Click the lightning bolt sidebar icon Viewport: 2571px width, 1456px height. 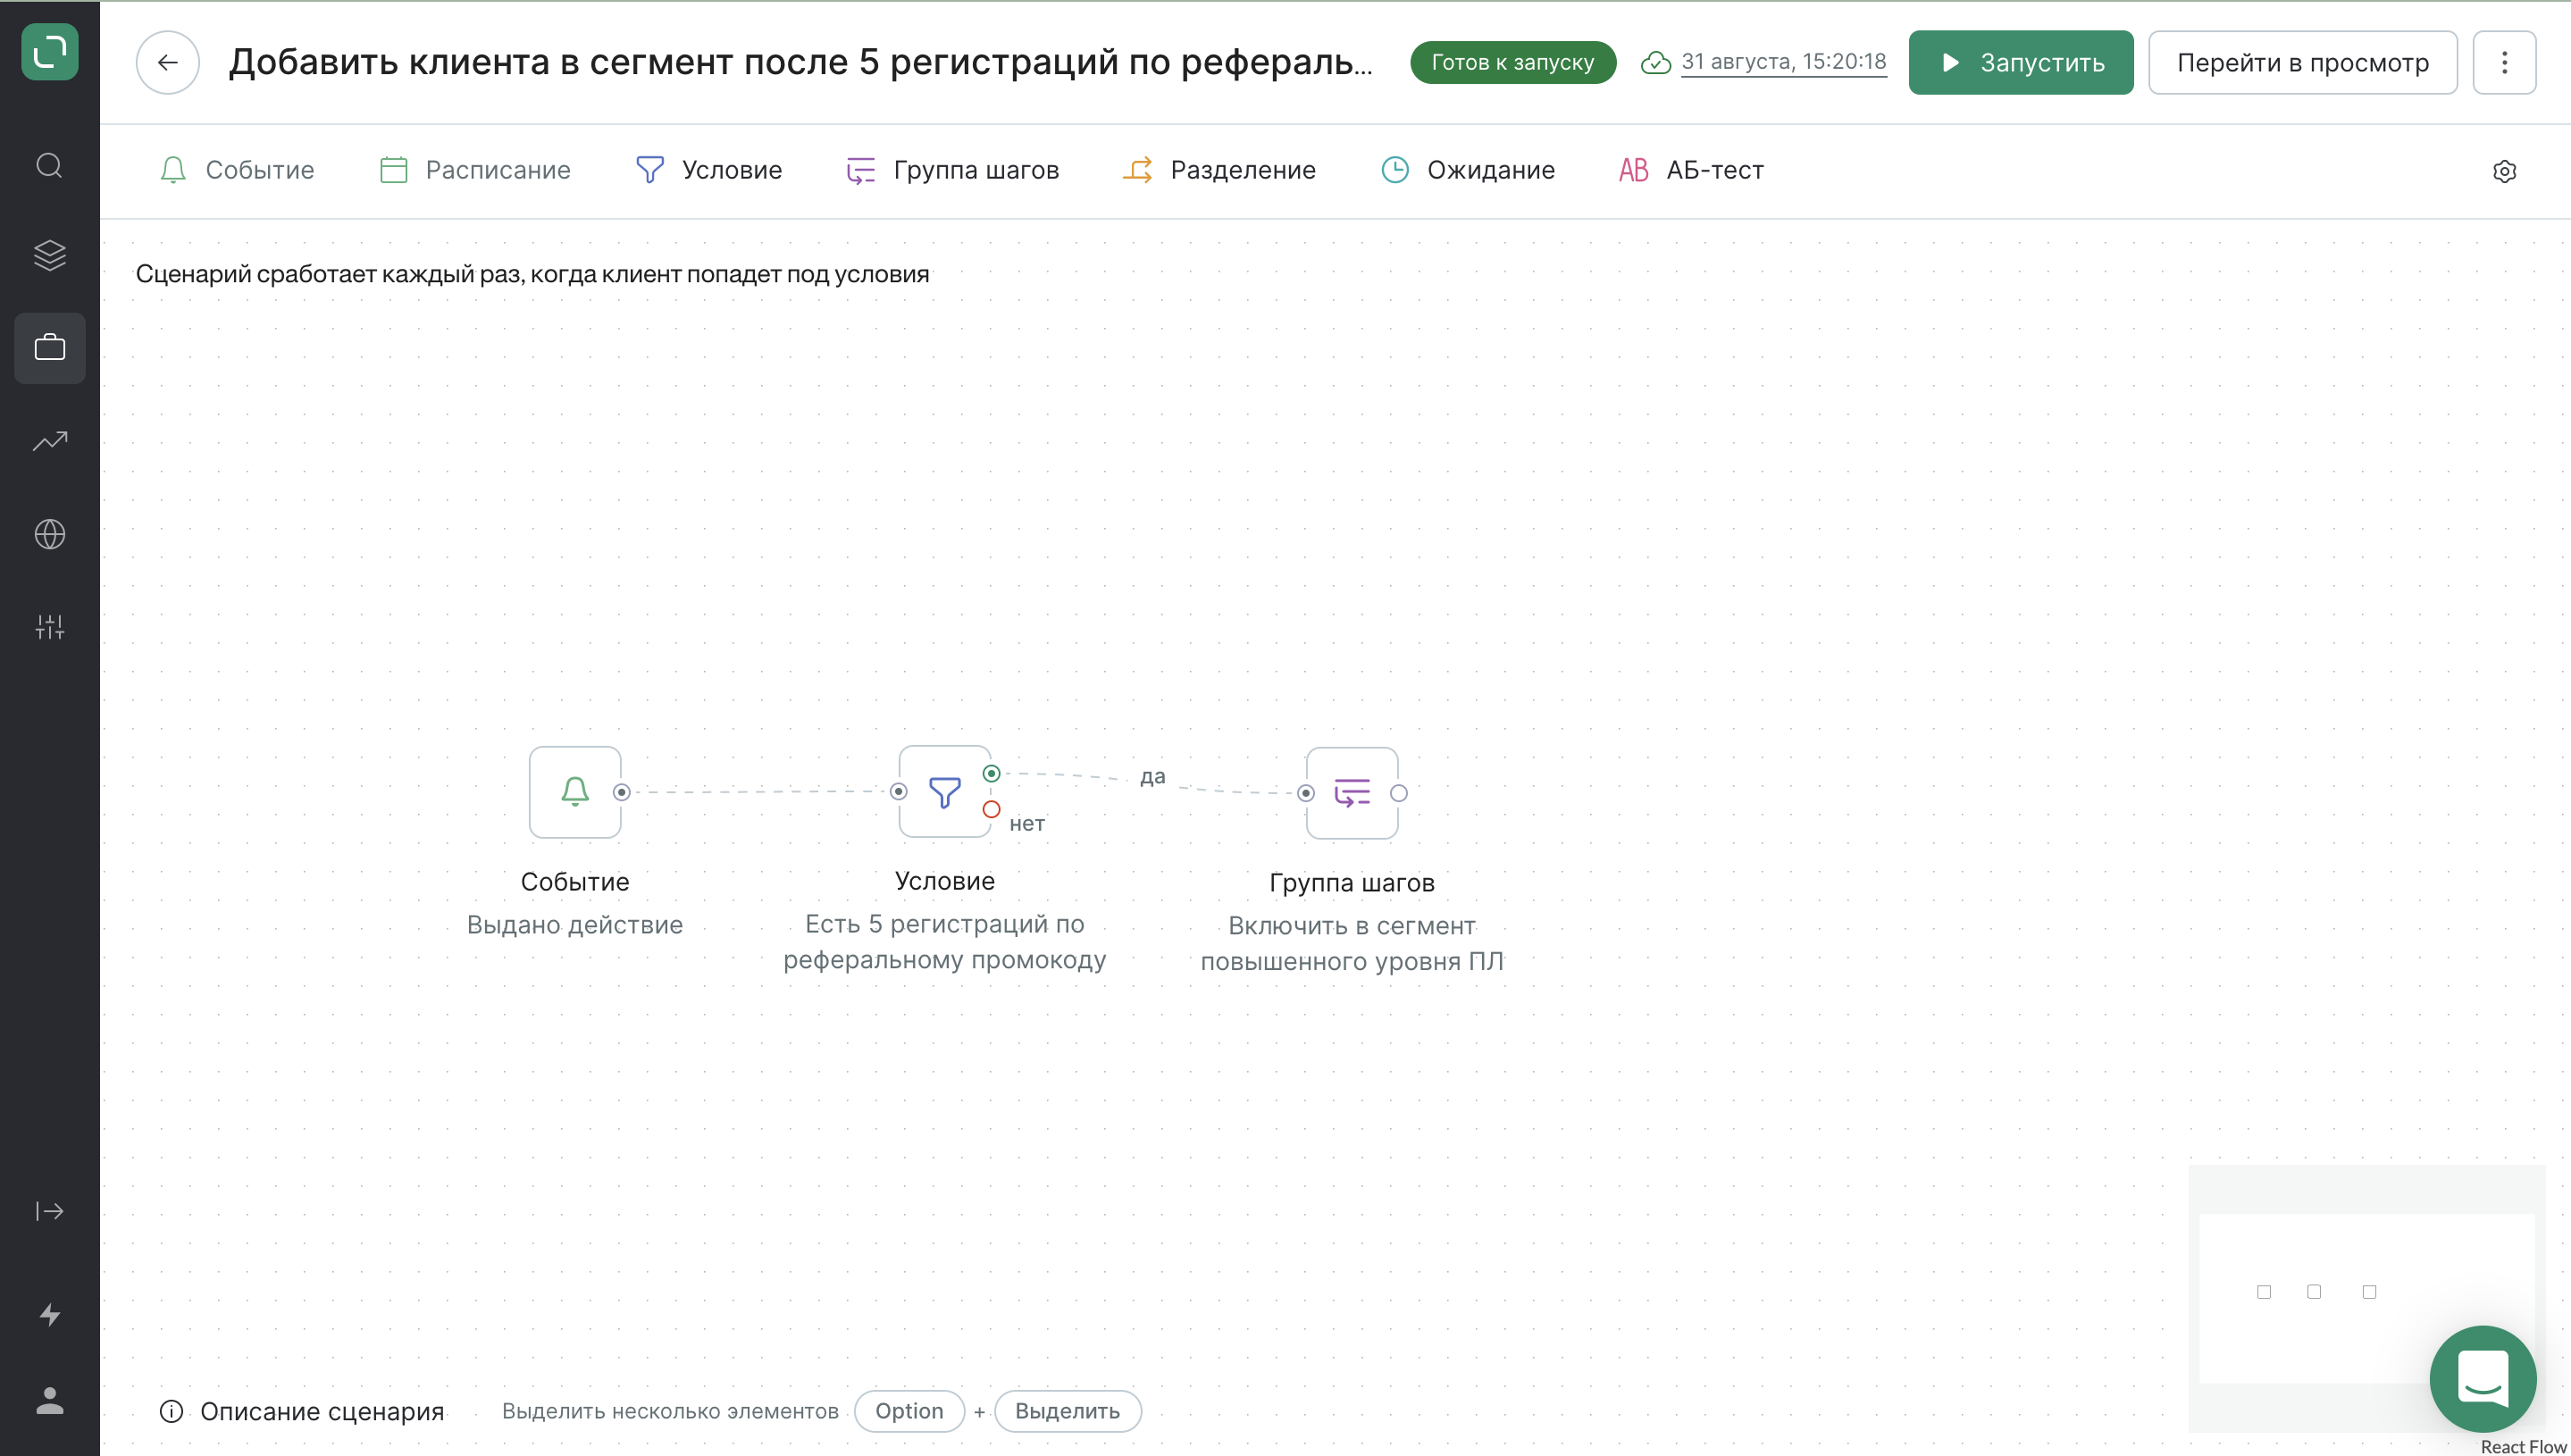[49, 1314]
